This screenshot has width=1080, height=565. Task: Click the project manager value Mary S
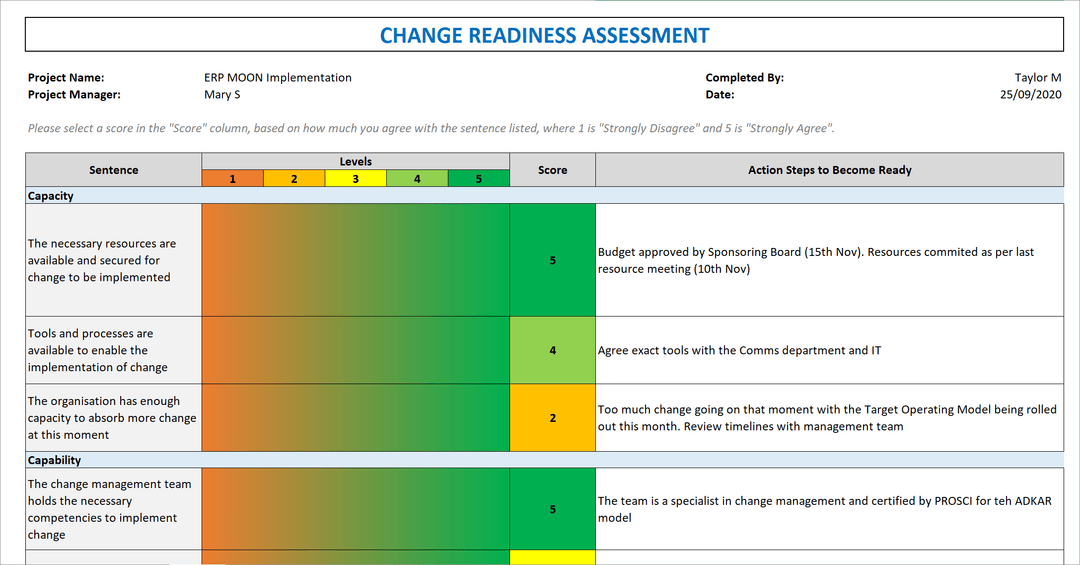pos(222,95)
